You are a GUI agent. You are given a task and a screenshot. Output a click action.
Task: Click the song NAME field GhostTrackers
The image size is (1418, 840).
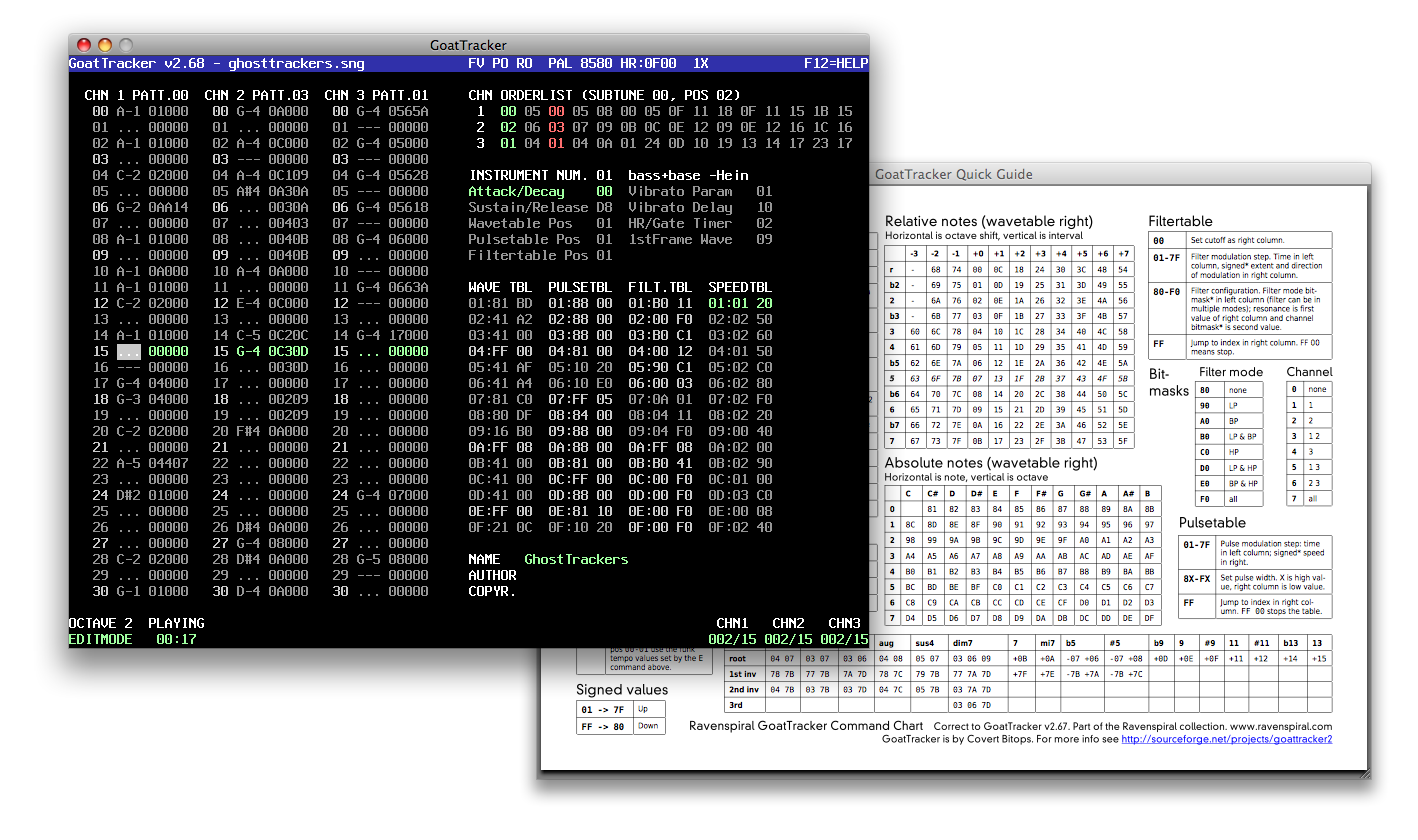tap(576, 559)
